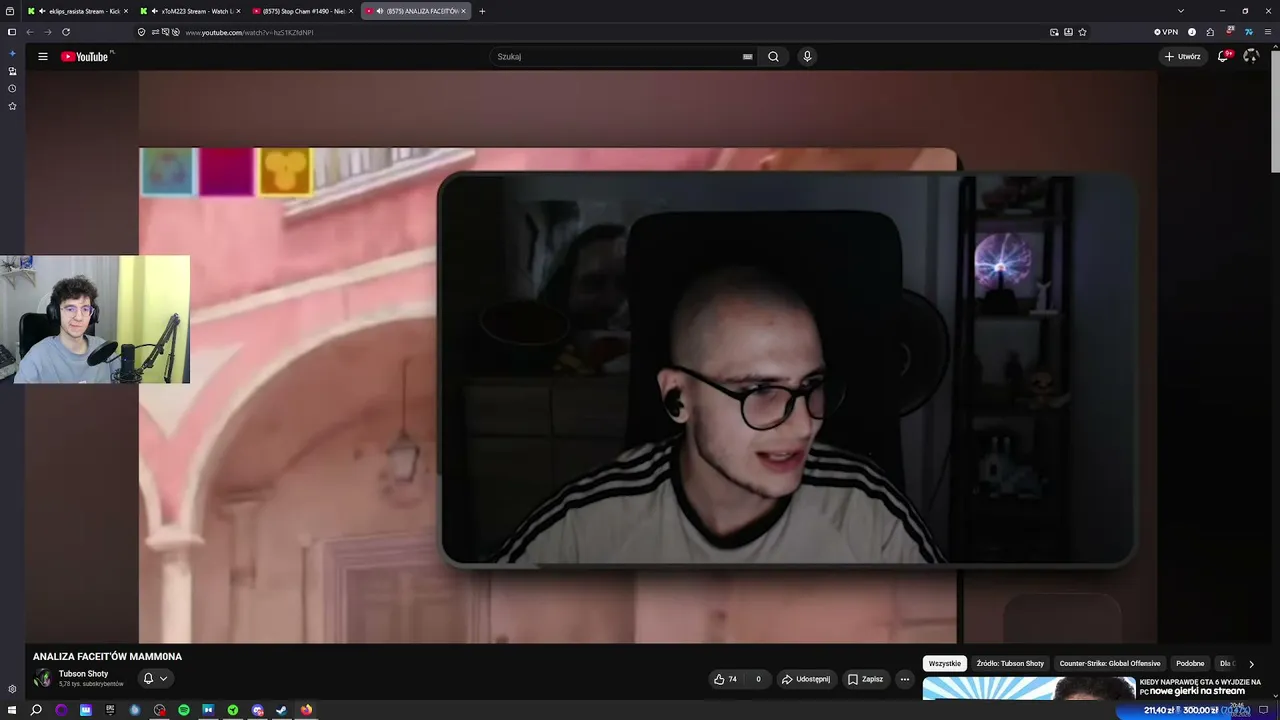Open the on-screen keyboard in search box
The height and width of the screenshot is (720, 1280).
point(747,57)
